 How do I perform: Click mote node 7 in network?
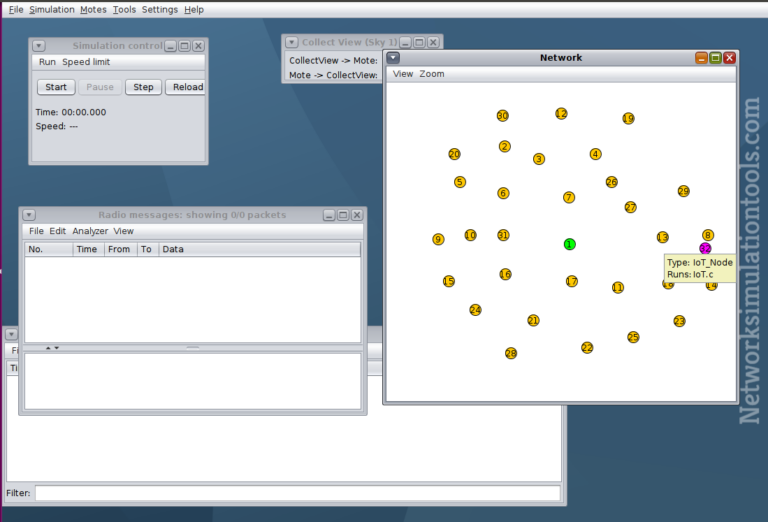[569, 197]
